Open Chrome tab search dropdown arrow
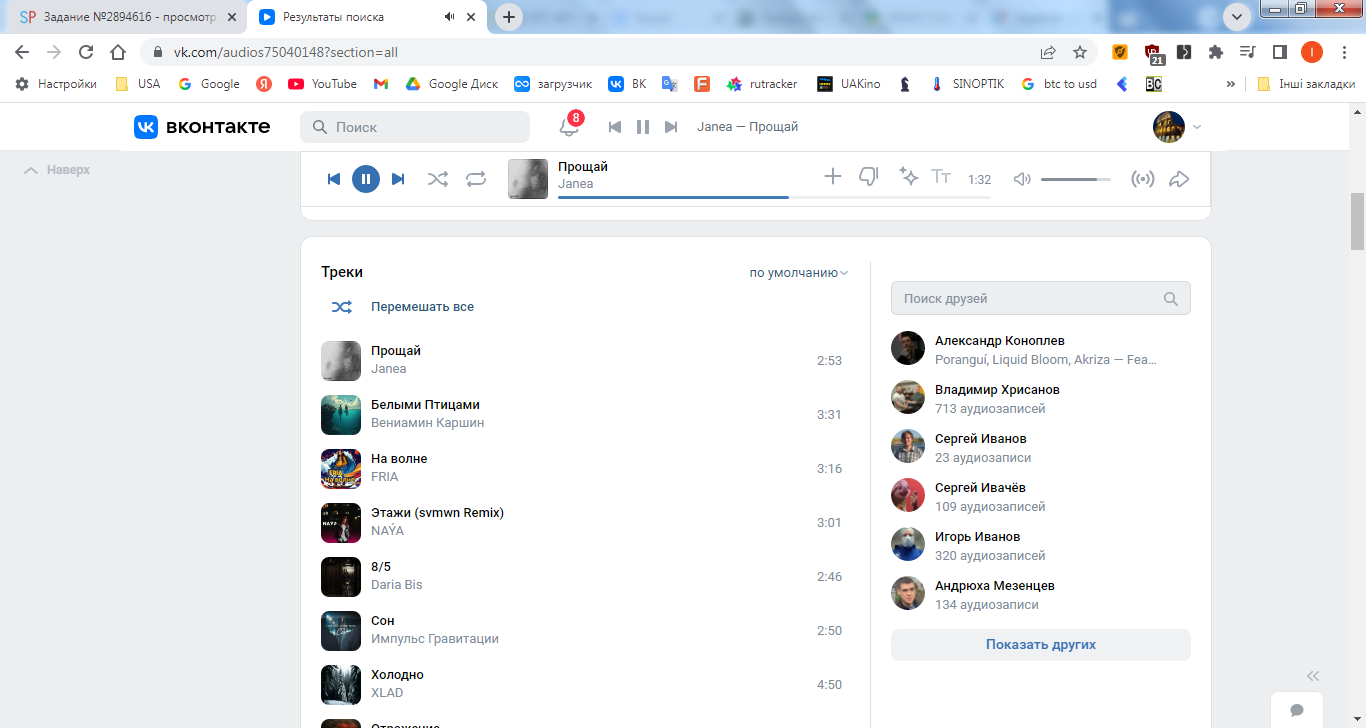1366x728 pixels. (1238, 17)
